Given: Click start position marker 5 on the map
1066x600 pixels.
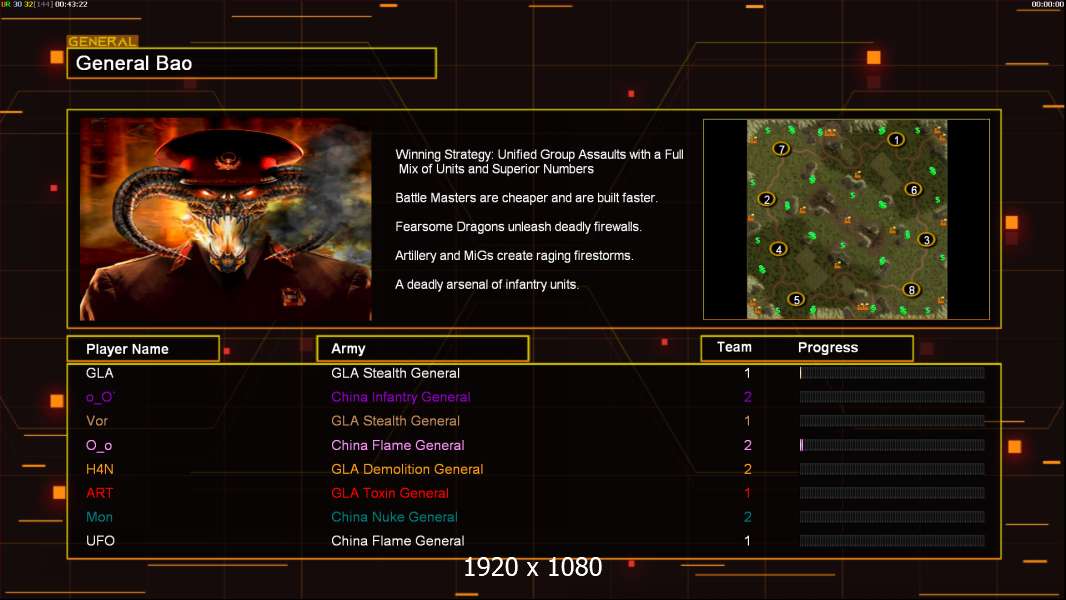Looking at the screenshot, I should click(x=796, y=299).
